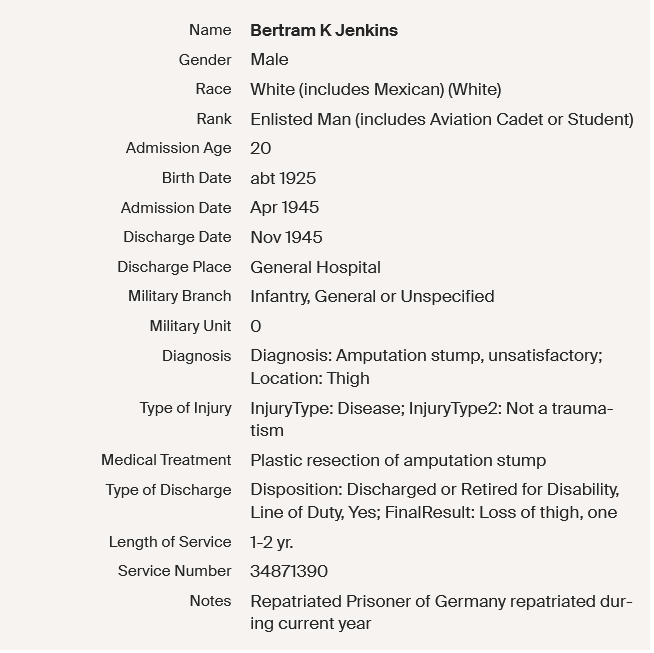Select the Type of Injury value text

coord(431,419)
